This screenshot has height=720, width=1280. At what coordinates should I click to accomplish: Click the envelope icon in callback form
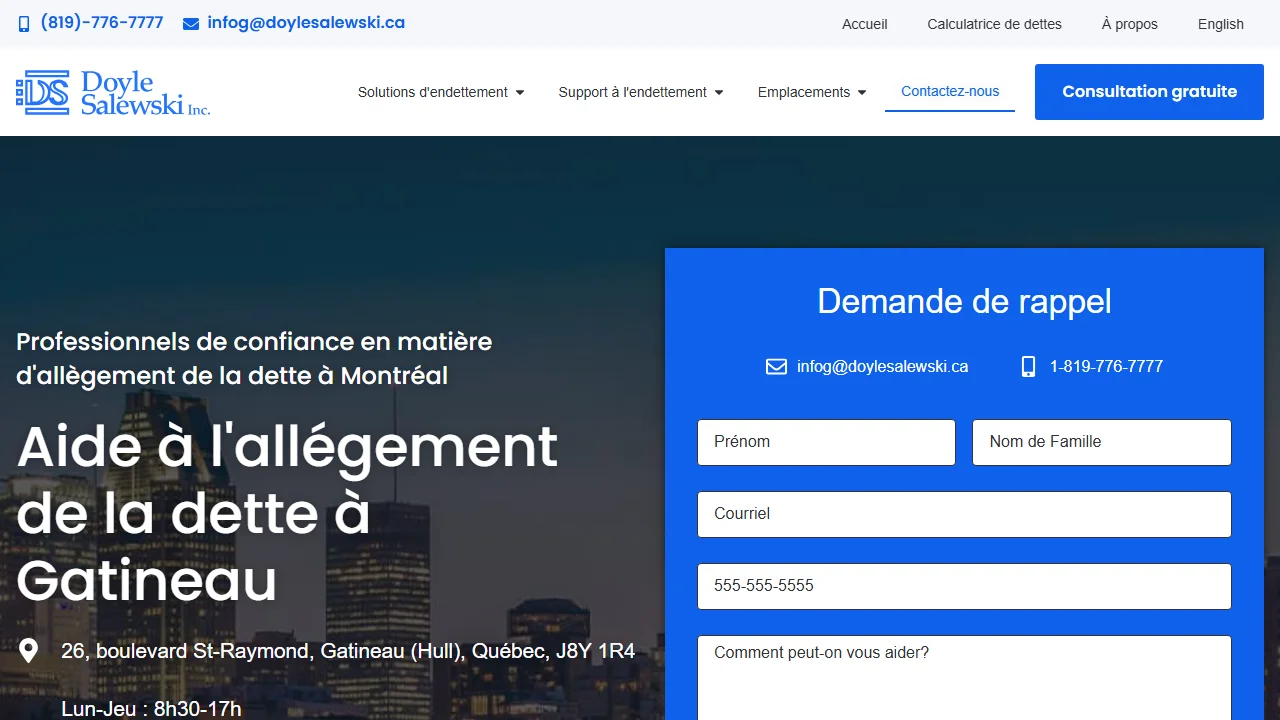click(x=776, y=367)
